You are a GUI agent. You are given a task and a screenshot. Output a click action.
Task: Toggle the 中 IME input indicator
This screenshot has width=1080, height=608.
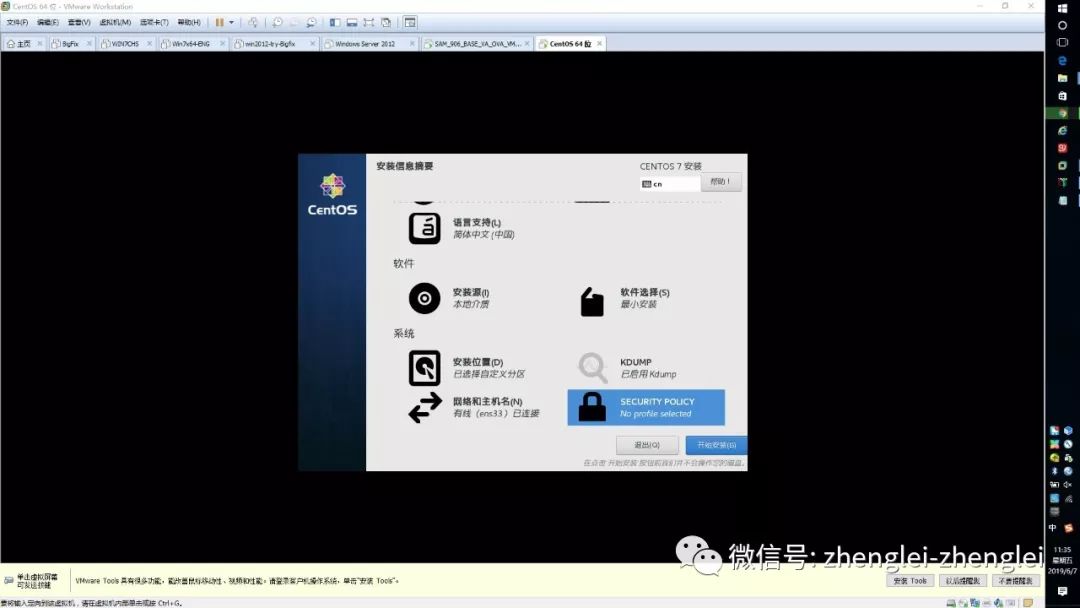pos(1052,527)
